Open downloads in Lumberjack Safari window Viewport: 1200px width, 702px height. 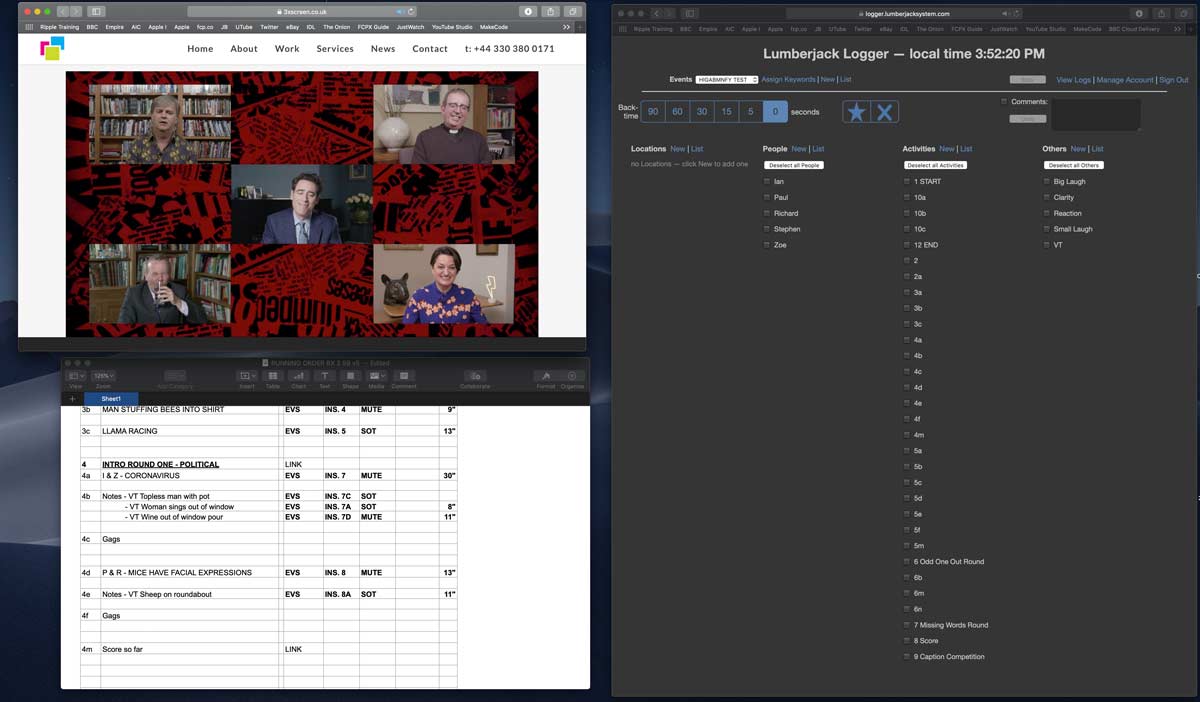coord(1138,13)
